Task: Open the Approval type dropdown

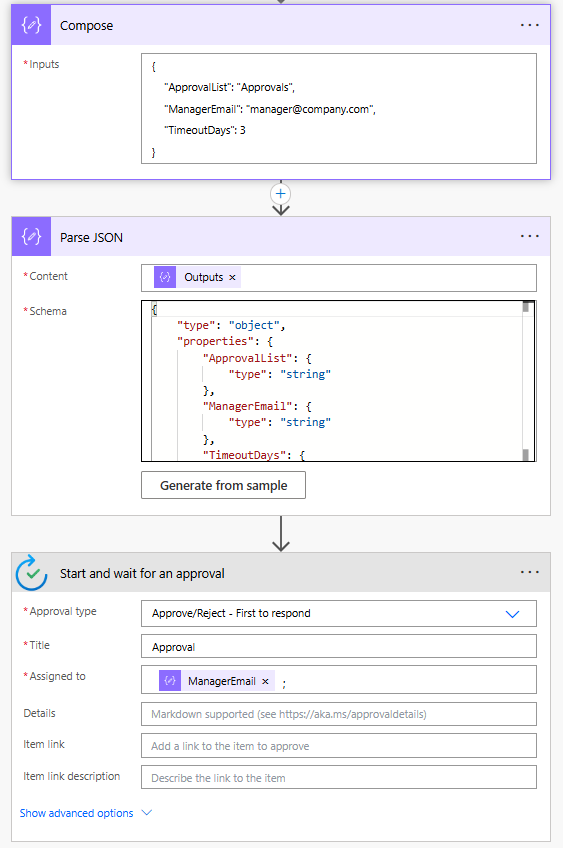Action: [x=339, y=613]
